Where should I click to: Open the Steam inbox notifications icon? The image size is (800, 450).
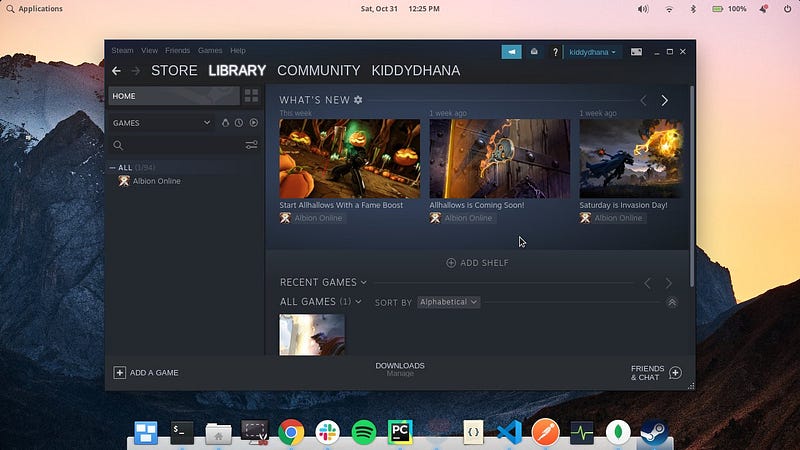[534, 52]
